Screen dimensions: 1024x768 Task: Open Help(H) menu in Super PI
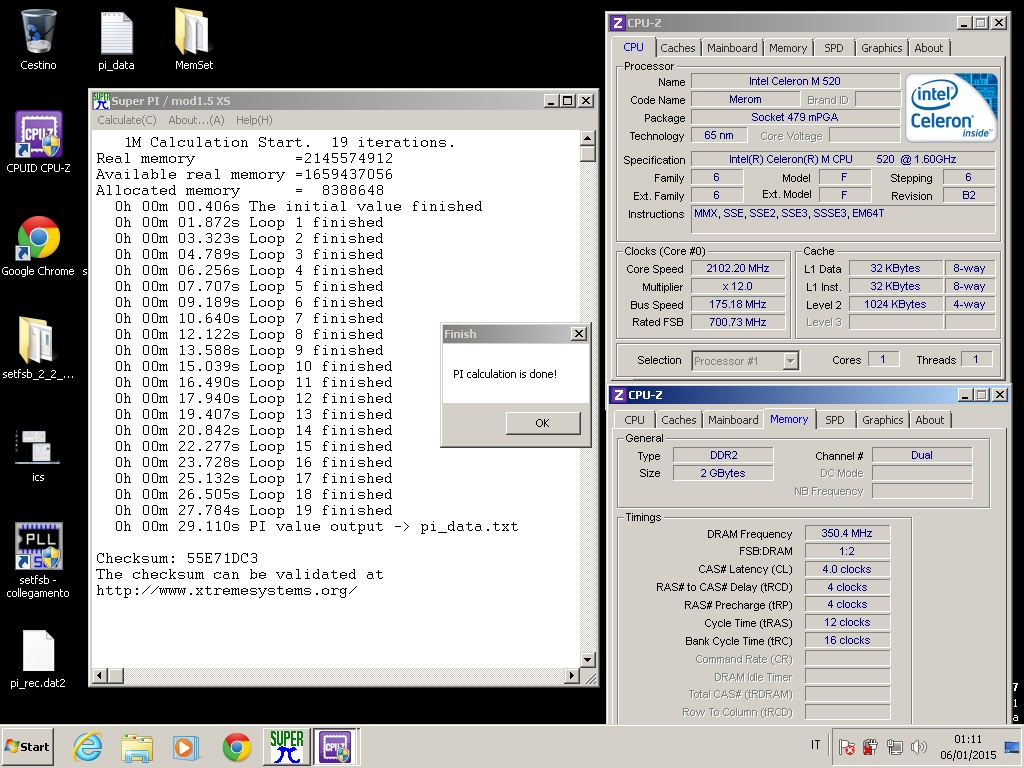click(254, 120)
